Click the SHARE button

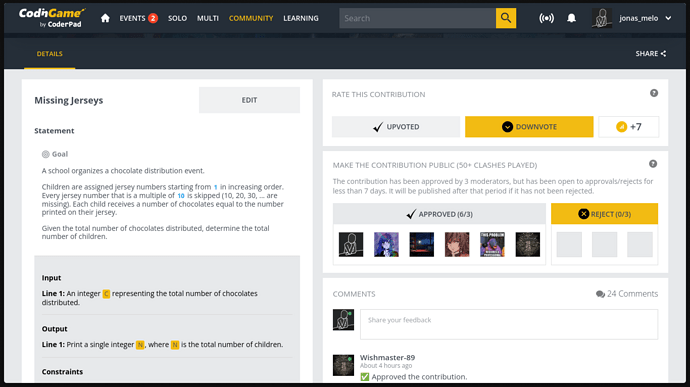pyautogui.click(x=650, y=54)
